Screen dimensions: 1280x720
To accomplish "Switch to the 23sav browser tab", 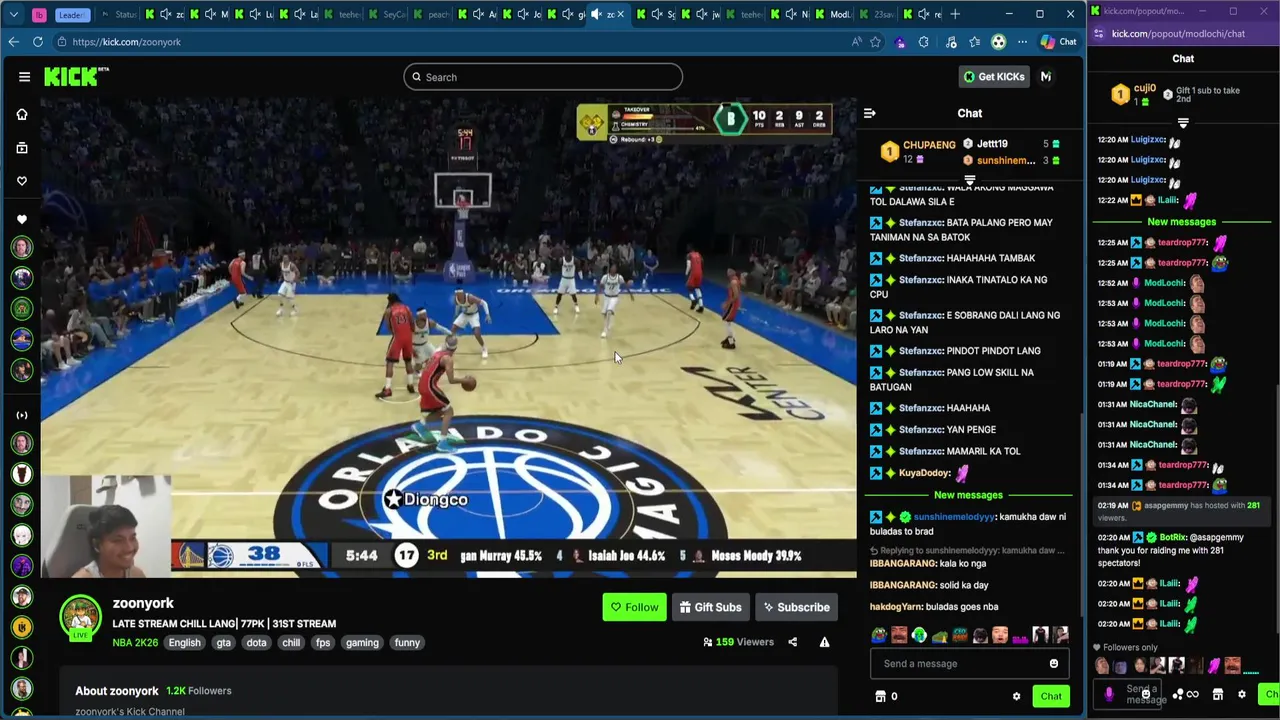I will coord(878,14).
